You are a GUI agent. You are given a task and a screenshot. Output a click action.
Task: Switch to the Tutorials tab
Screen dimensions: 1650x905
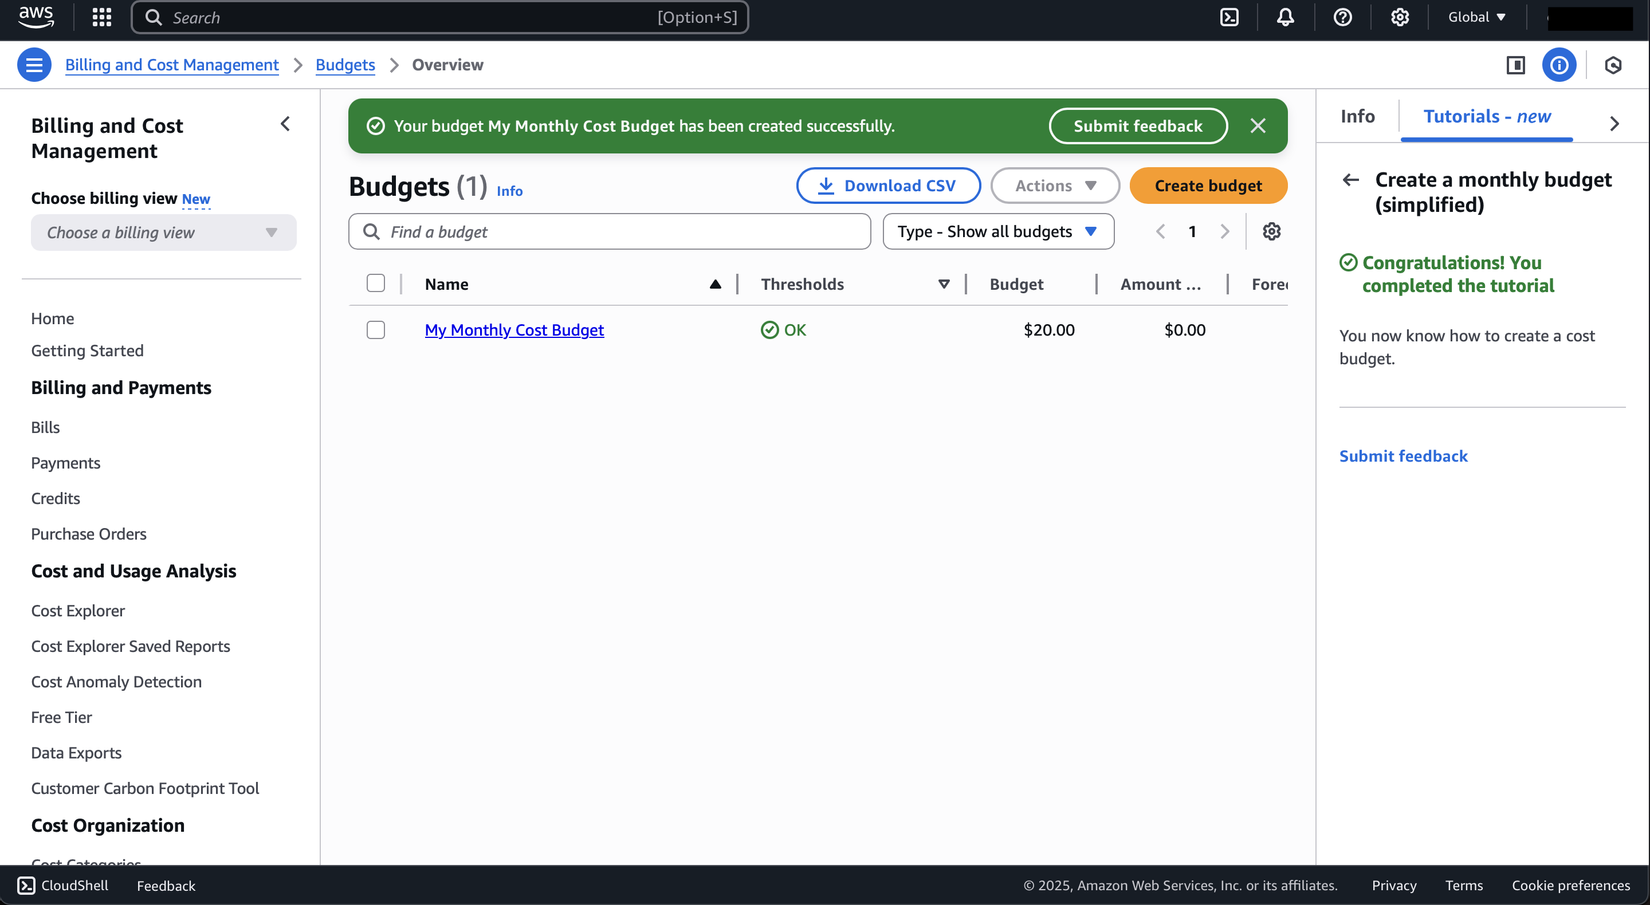click(x=1487, y=116)
